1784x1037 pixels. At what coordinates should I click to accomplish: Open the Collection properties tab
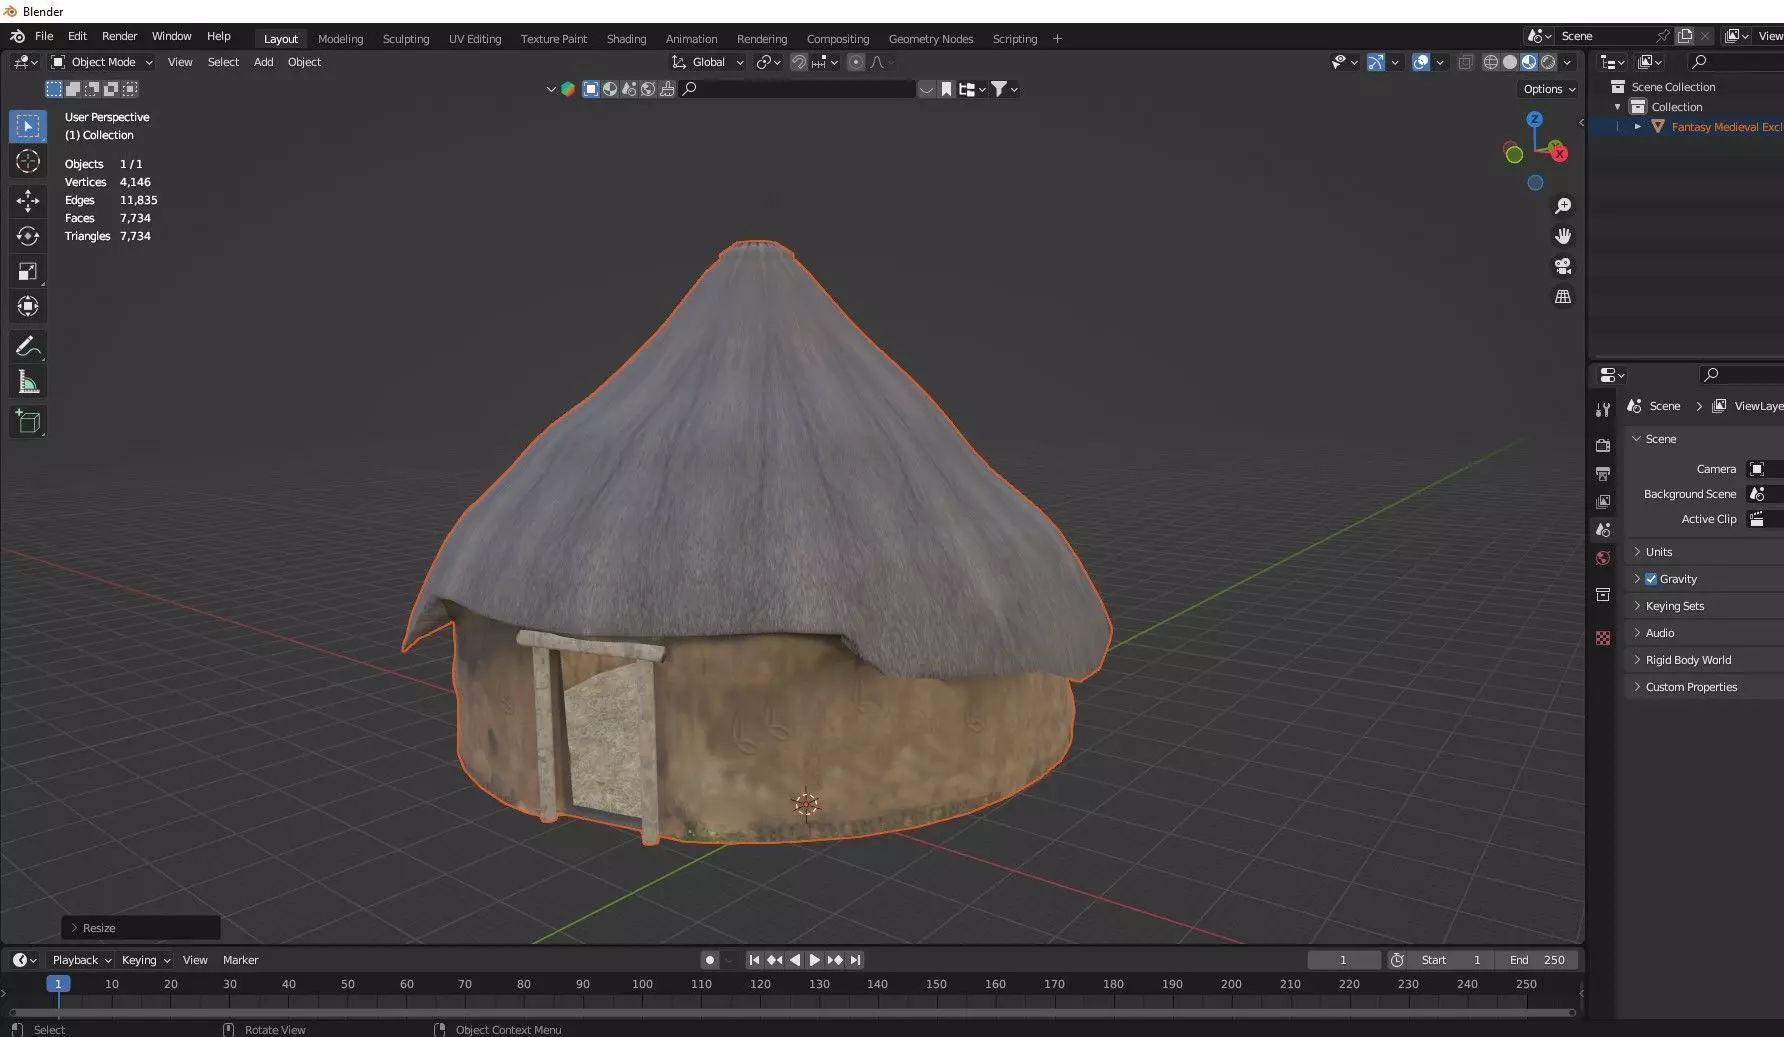(1603, 594)
